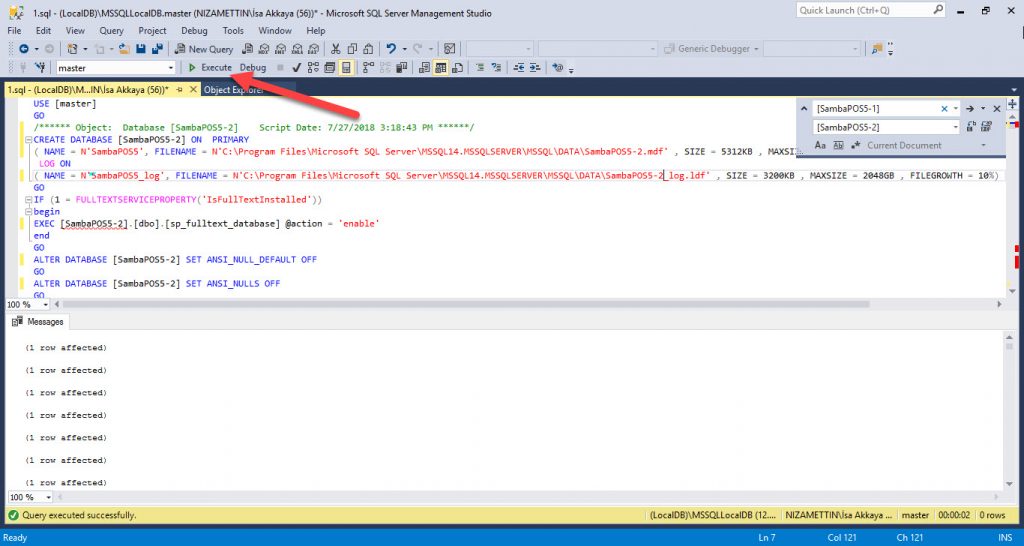Image resolution: width=1024 pixels, height=546 pixels.
Task: Click the XMLA query icon
Action: (297, 49)
